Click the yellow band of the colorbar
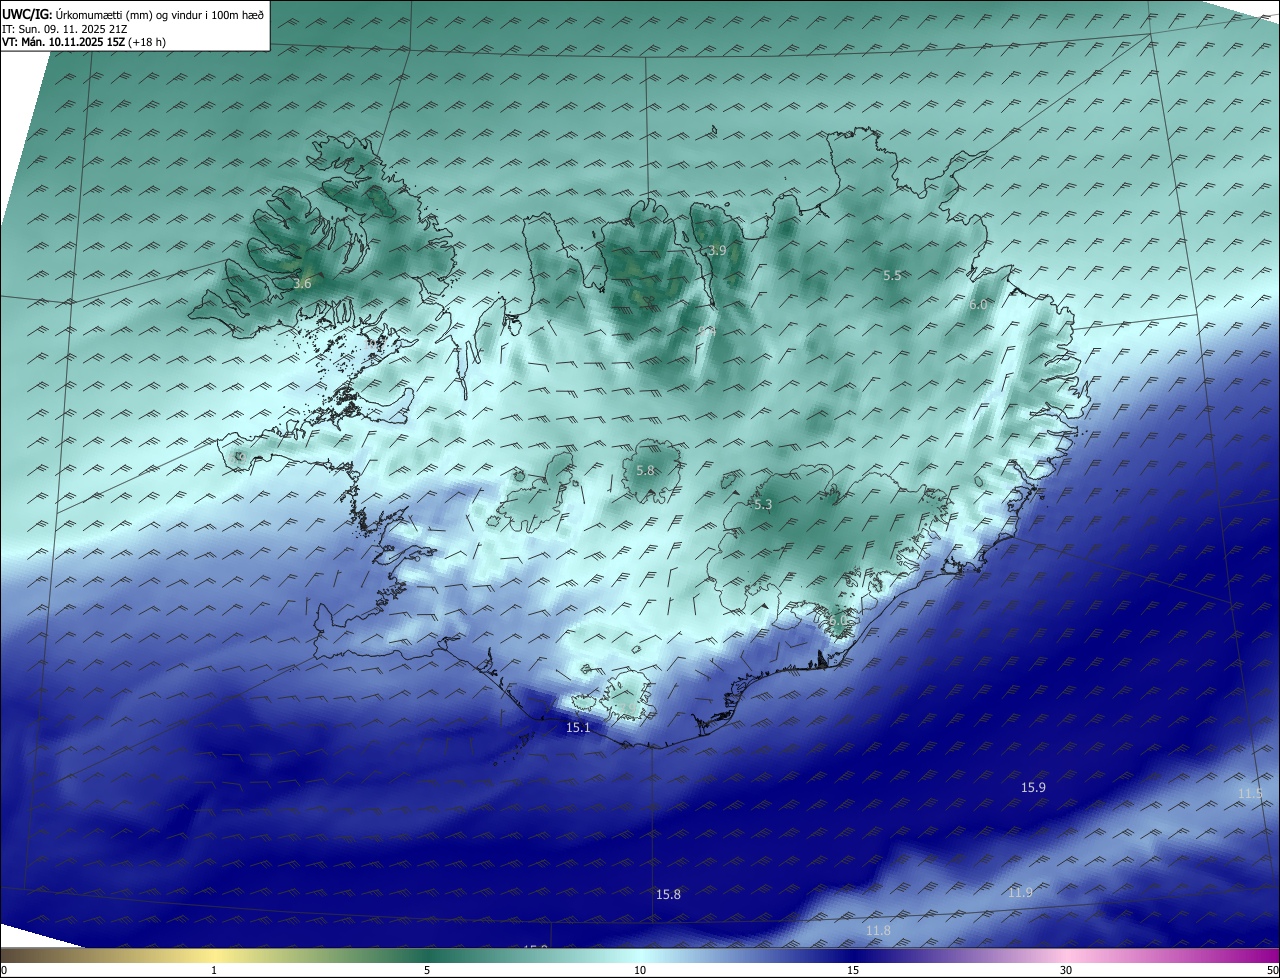This screenshot has height=978, width=1280. 215,956
